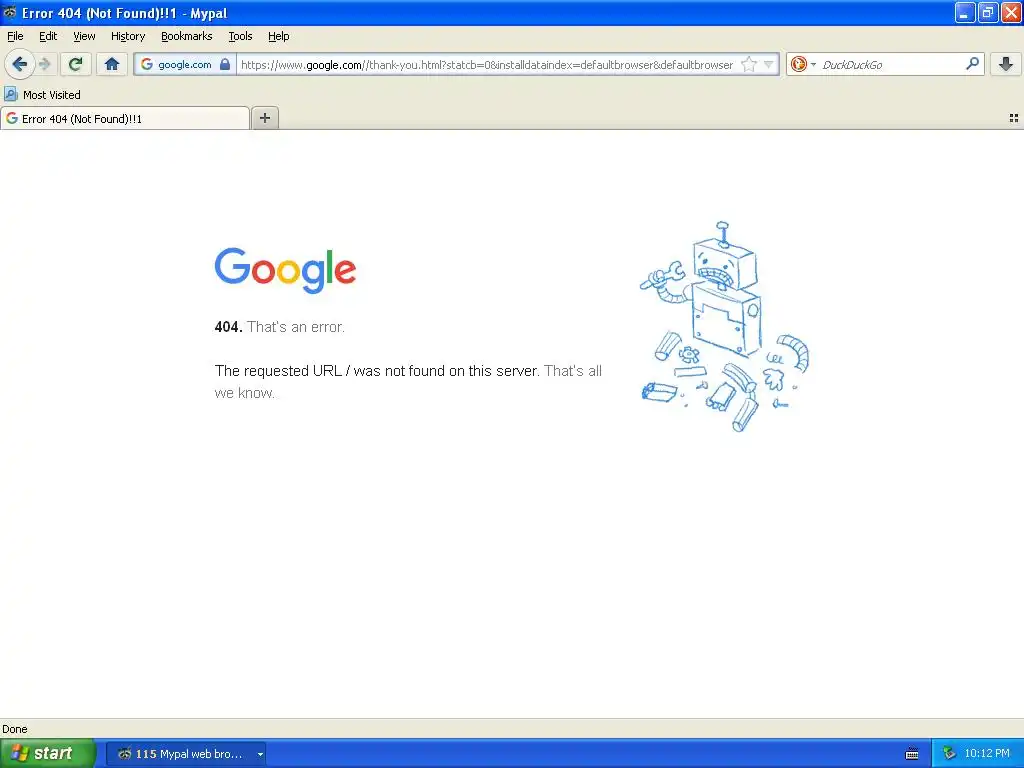Open the View menu
1024x768 pixels.
coord(84,36)
